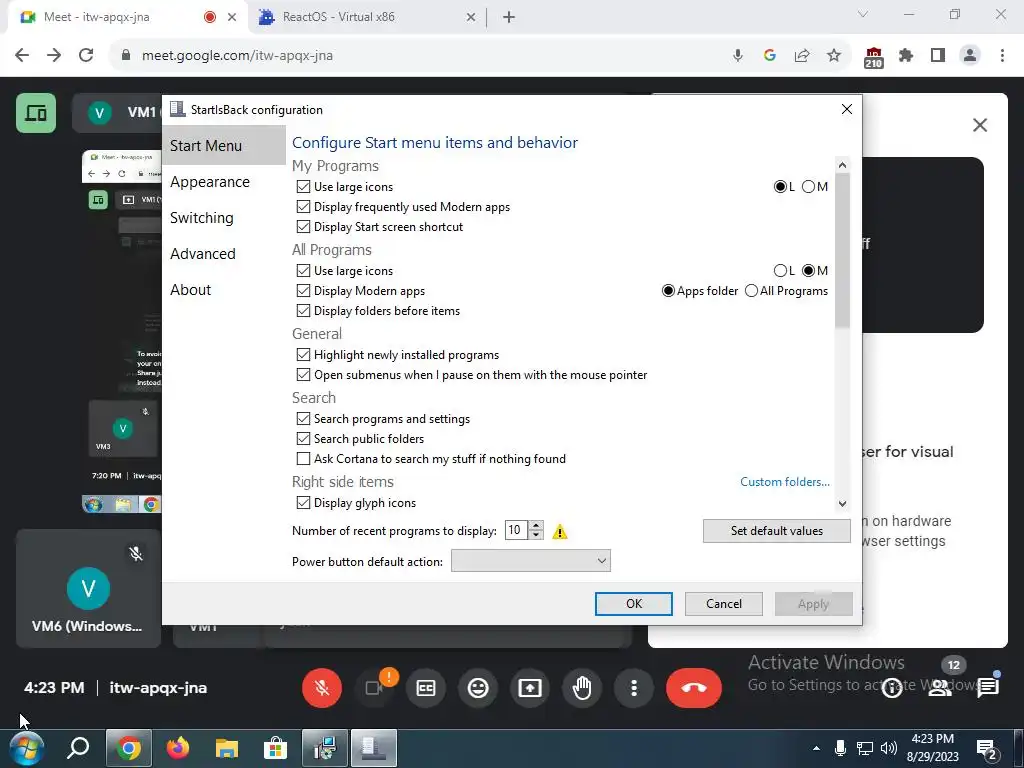1024x768 pixels.
Task: Click Chrome address bar URL
Action: (237, 56)
